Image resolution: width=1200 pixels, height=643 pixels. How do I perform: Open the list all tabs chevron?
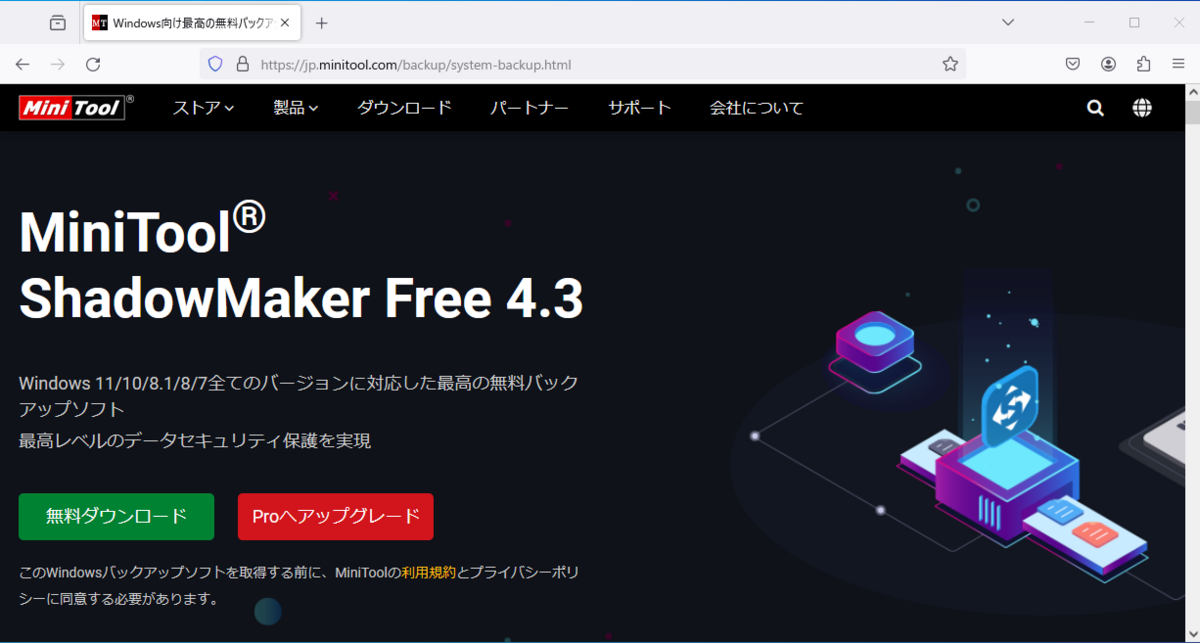point(1010,22)
